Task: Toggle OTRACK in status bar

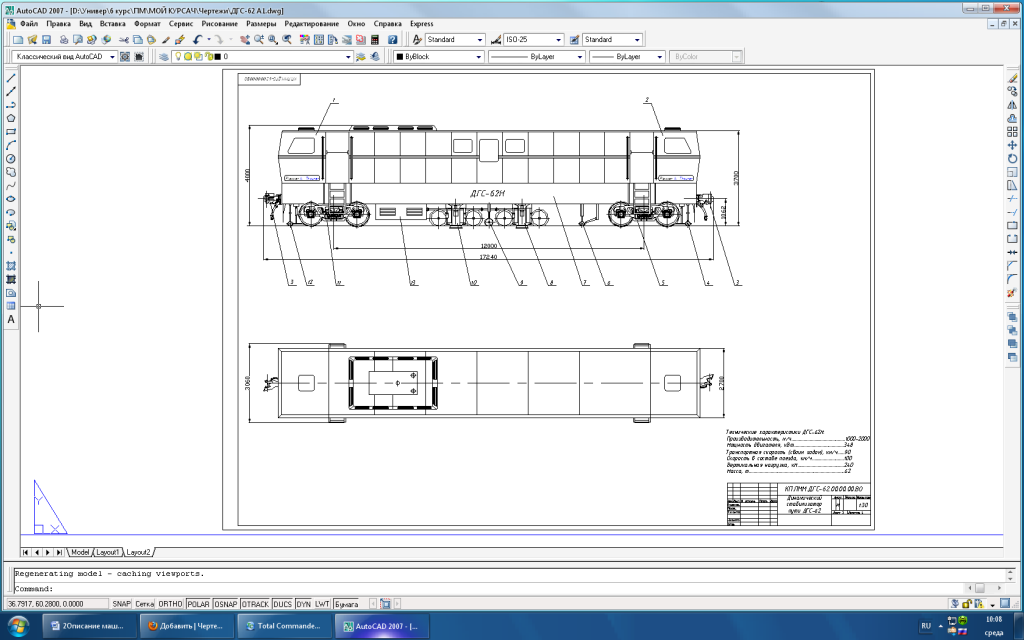Action: coord(255,604)
